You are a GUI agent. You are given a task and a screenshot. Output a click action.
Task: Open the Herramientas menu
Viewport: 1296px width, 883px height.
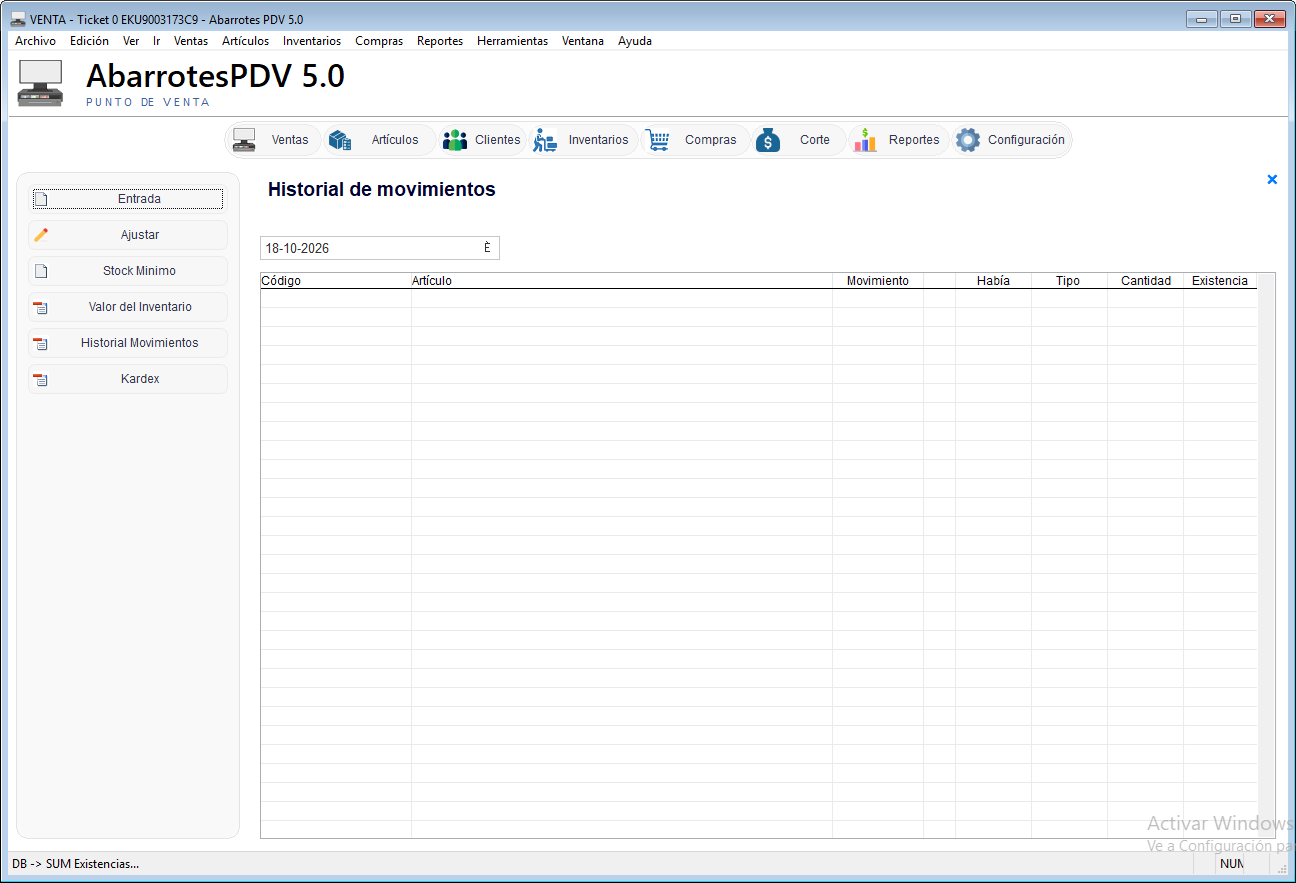512,41
